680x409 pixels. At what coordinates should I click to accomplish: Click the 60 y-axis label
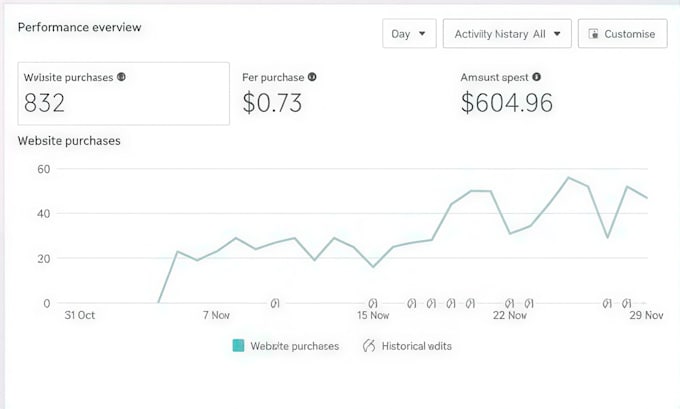tap(44, 169)
